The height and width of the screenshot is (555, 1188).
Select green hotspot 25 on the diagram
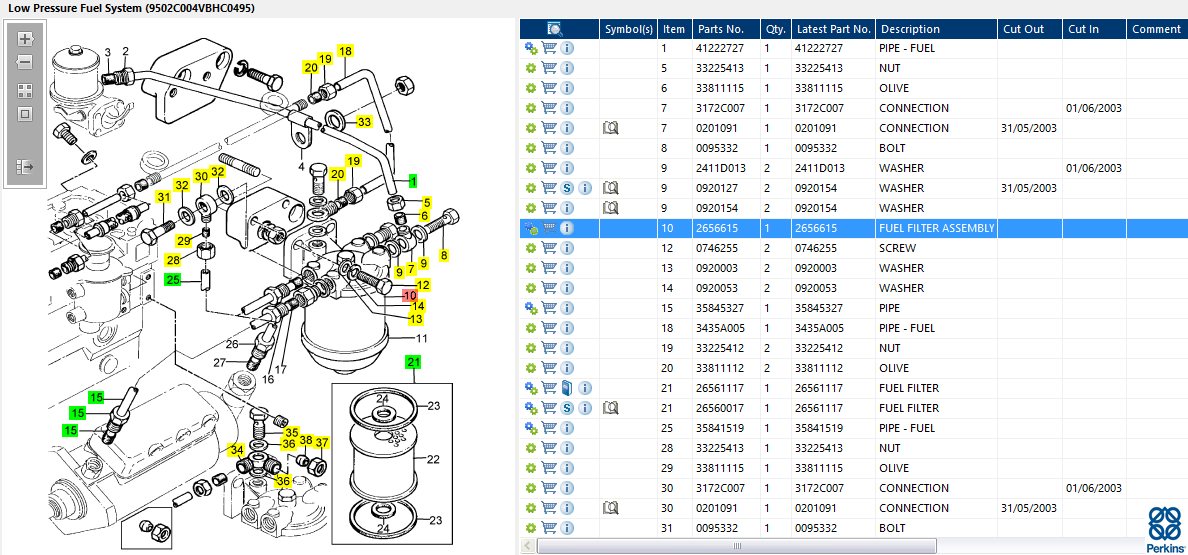click(174, 280)
